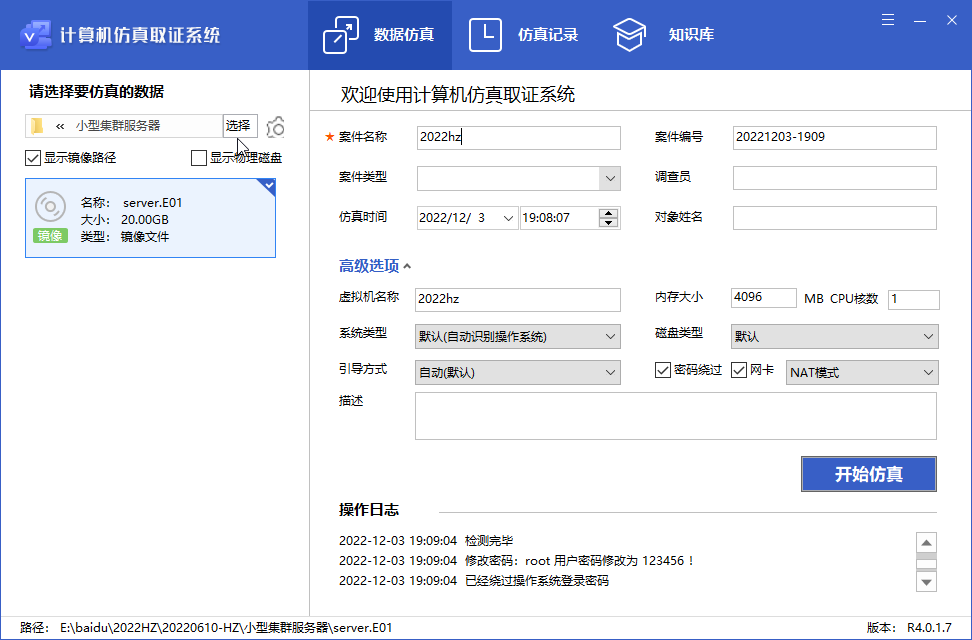This screenshot has height=640, width=972.
Task: Open the 引导方式 dropdown
Action: [x=518, y=373]
